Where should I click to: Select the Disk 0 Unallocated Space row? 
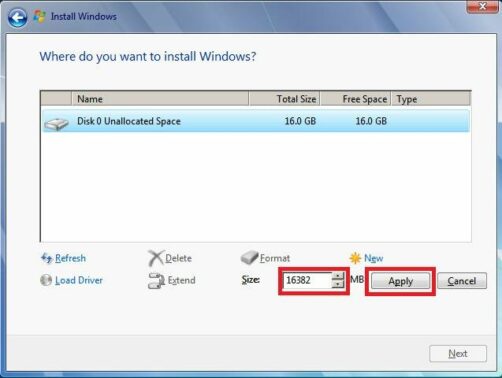[x=256, y=121]
